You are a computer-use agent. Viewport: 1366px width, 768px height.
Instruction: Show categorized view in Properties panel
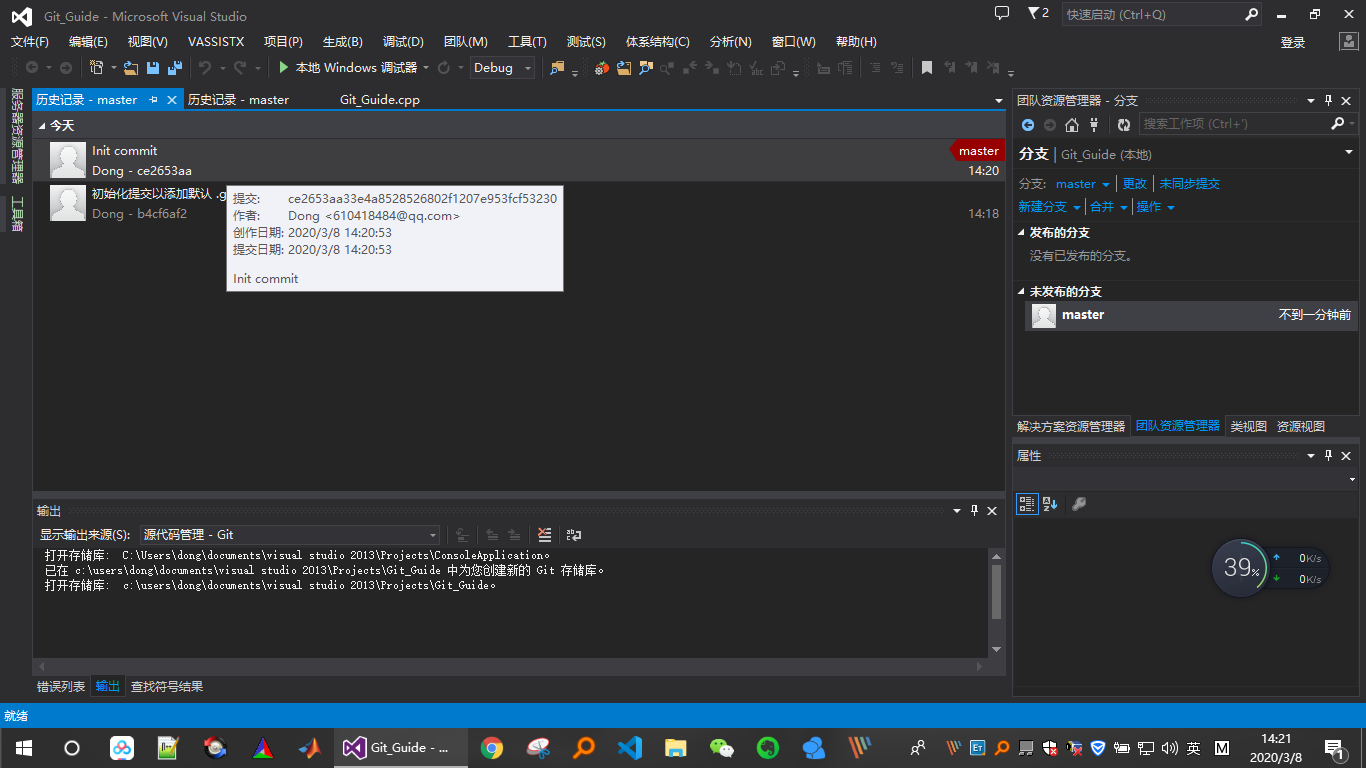tap(1027, 504)
